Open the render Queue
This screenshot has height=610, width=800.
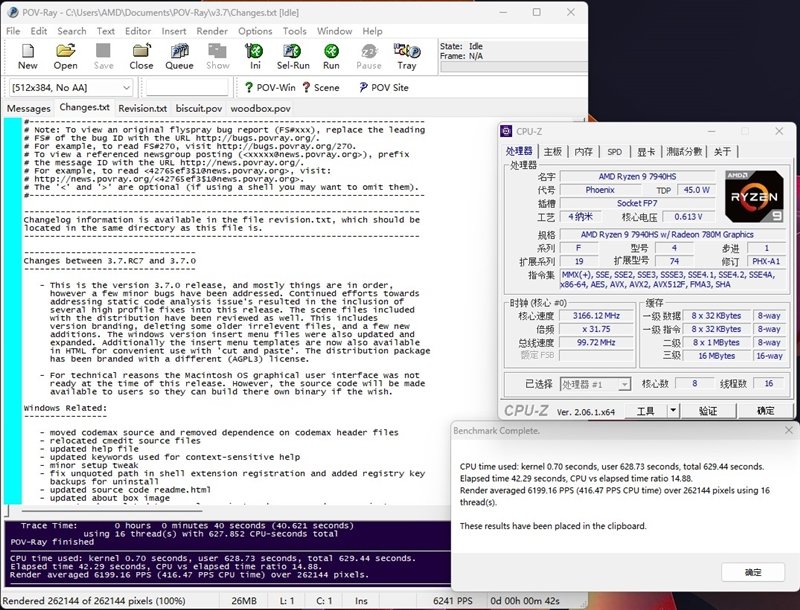[179, 54]
